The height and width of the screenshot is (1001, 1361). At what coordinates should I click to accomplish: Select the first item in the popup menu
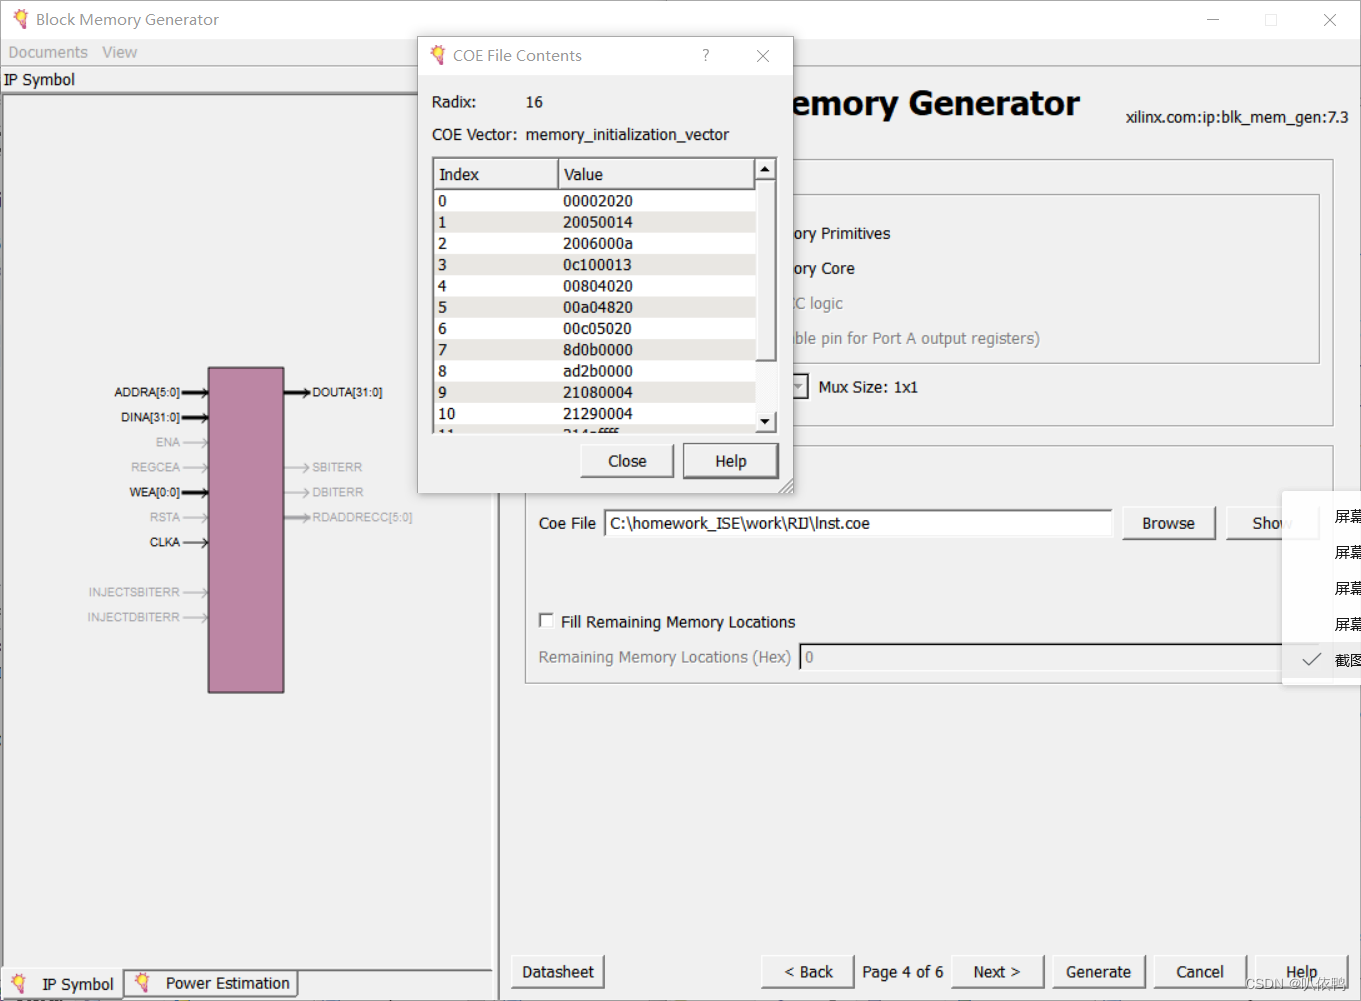coord(1321,516)
